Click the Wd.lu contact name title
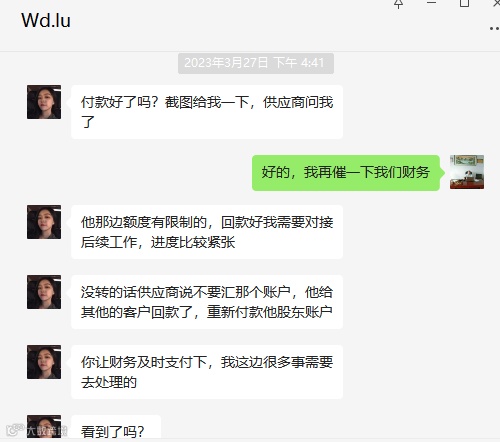Image resolution: width=500 pixels, height=442 pixels. [46, 20]
